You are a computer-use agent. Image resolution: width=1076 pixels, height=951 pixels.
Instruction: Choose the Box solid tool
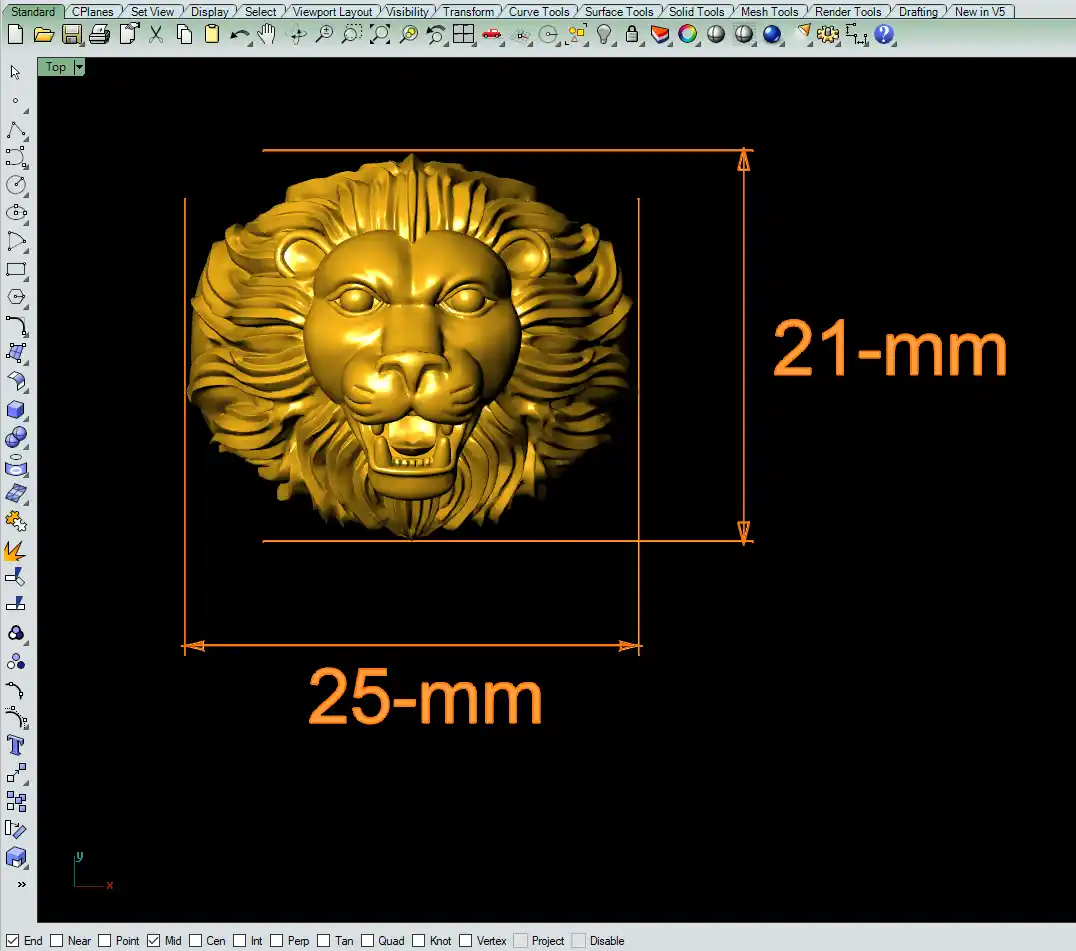coord(16,409)
